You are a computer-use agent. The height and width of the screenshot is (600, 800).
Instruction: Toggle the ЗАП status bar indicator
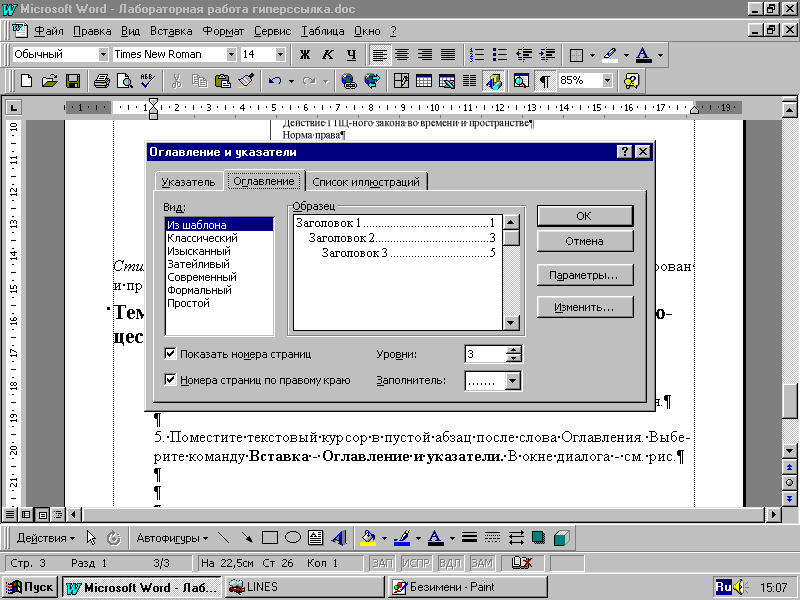(382, 563)
